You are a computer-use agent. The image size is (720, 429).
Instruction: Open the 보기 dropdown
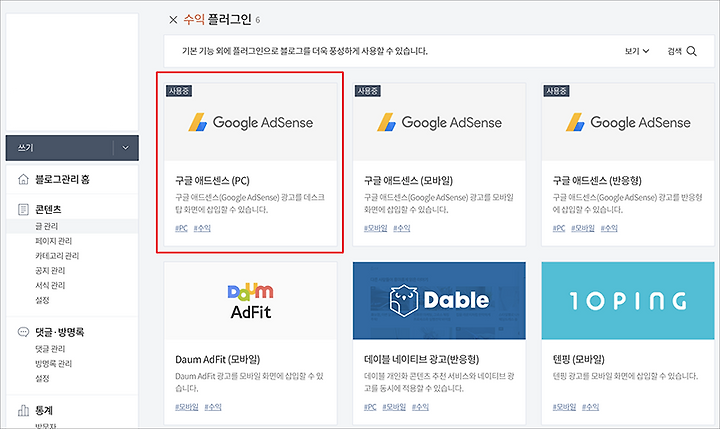pos(637,51)
